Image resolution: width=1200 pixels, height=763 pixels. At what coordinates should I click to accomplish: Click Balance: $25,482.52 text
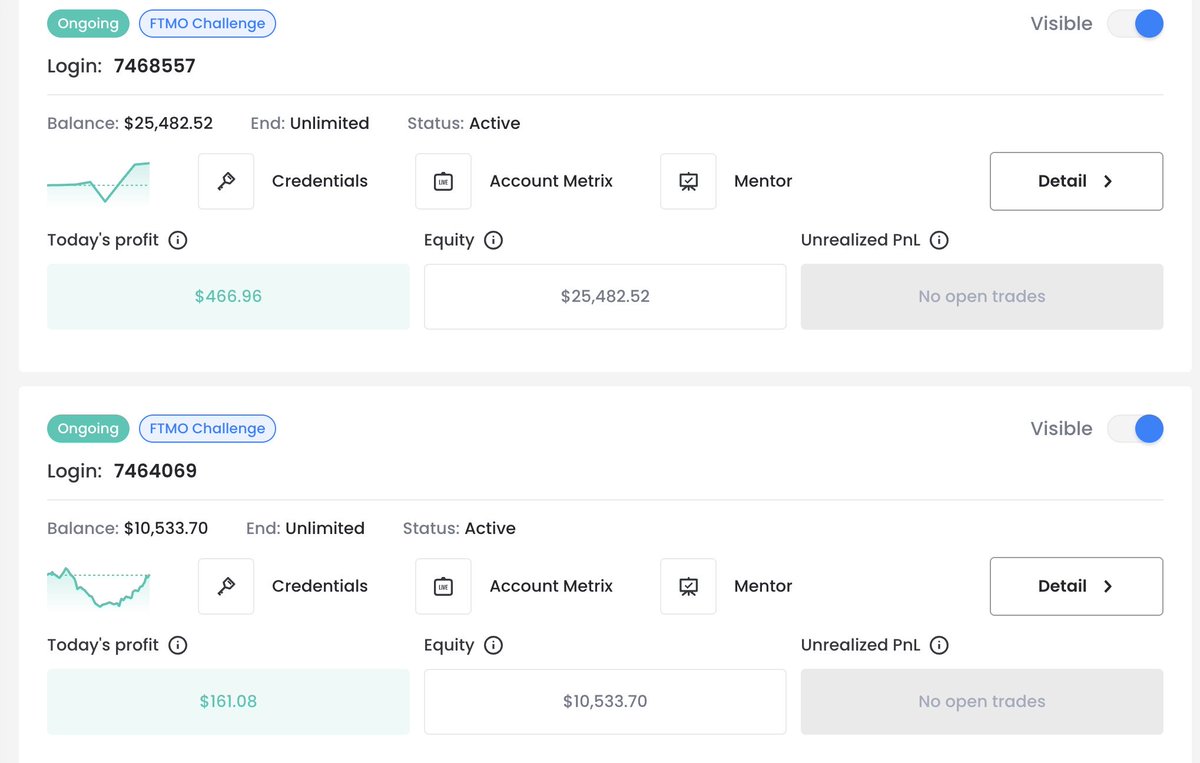tap(130, 123)
